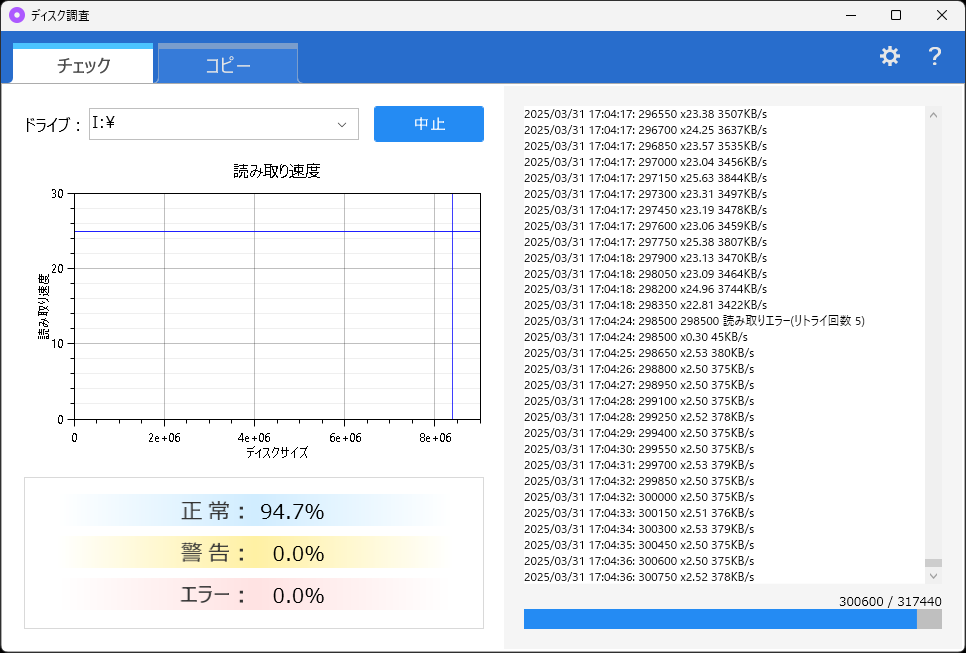This screenshot has height=653, width=966.
Task: Click the last log line ending 378KB/s
Action: click(x=640, y=577)
